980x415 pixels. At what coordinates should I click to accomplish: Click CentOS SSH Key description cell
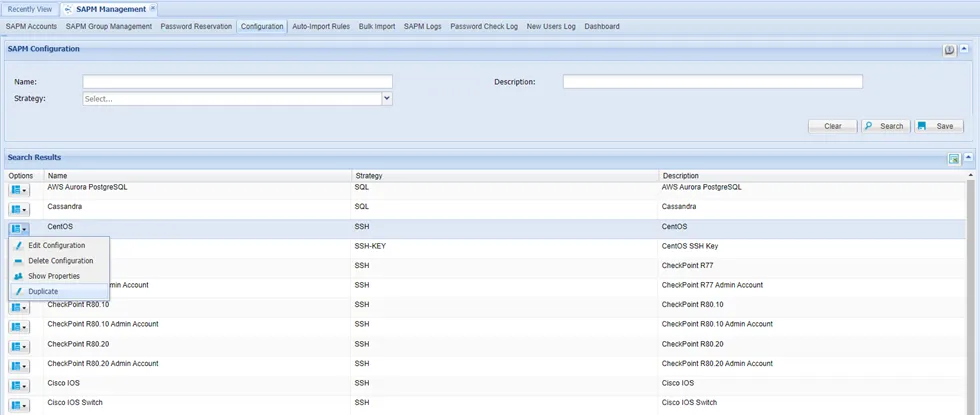pyautogui.click(x=690, y=246)
